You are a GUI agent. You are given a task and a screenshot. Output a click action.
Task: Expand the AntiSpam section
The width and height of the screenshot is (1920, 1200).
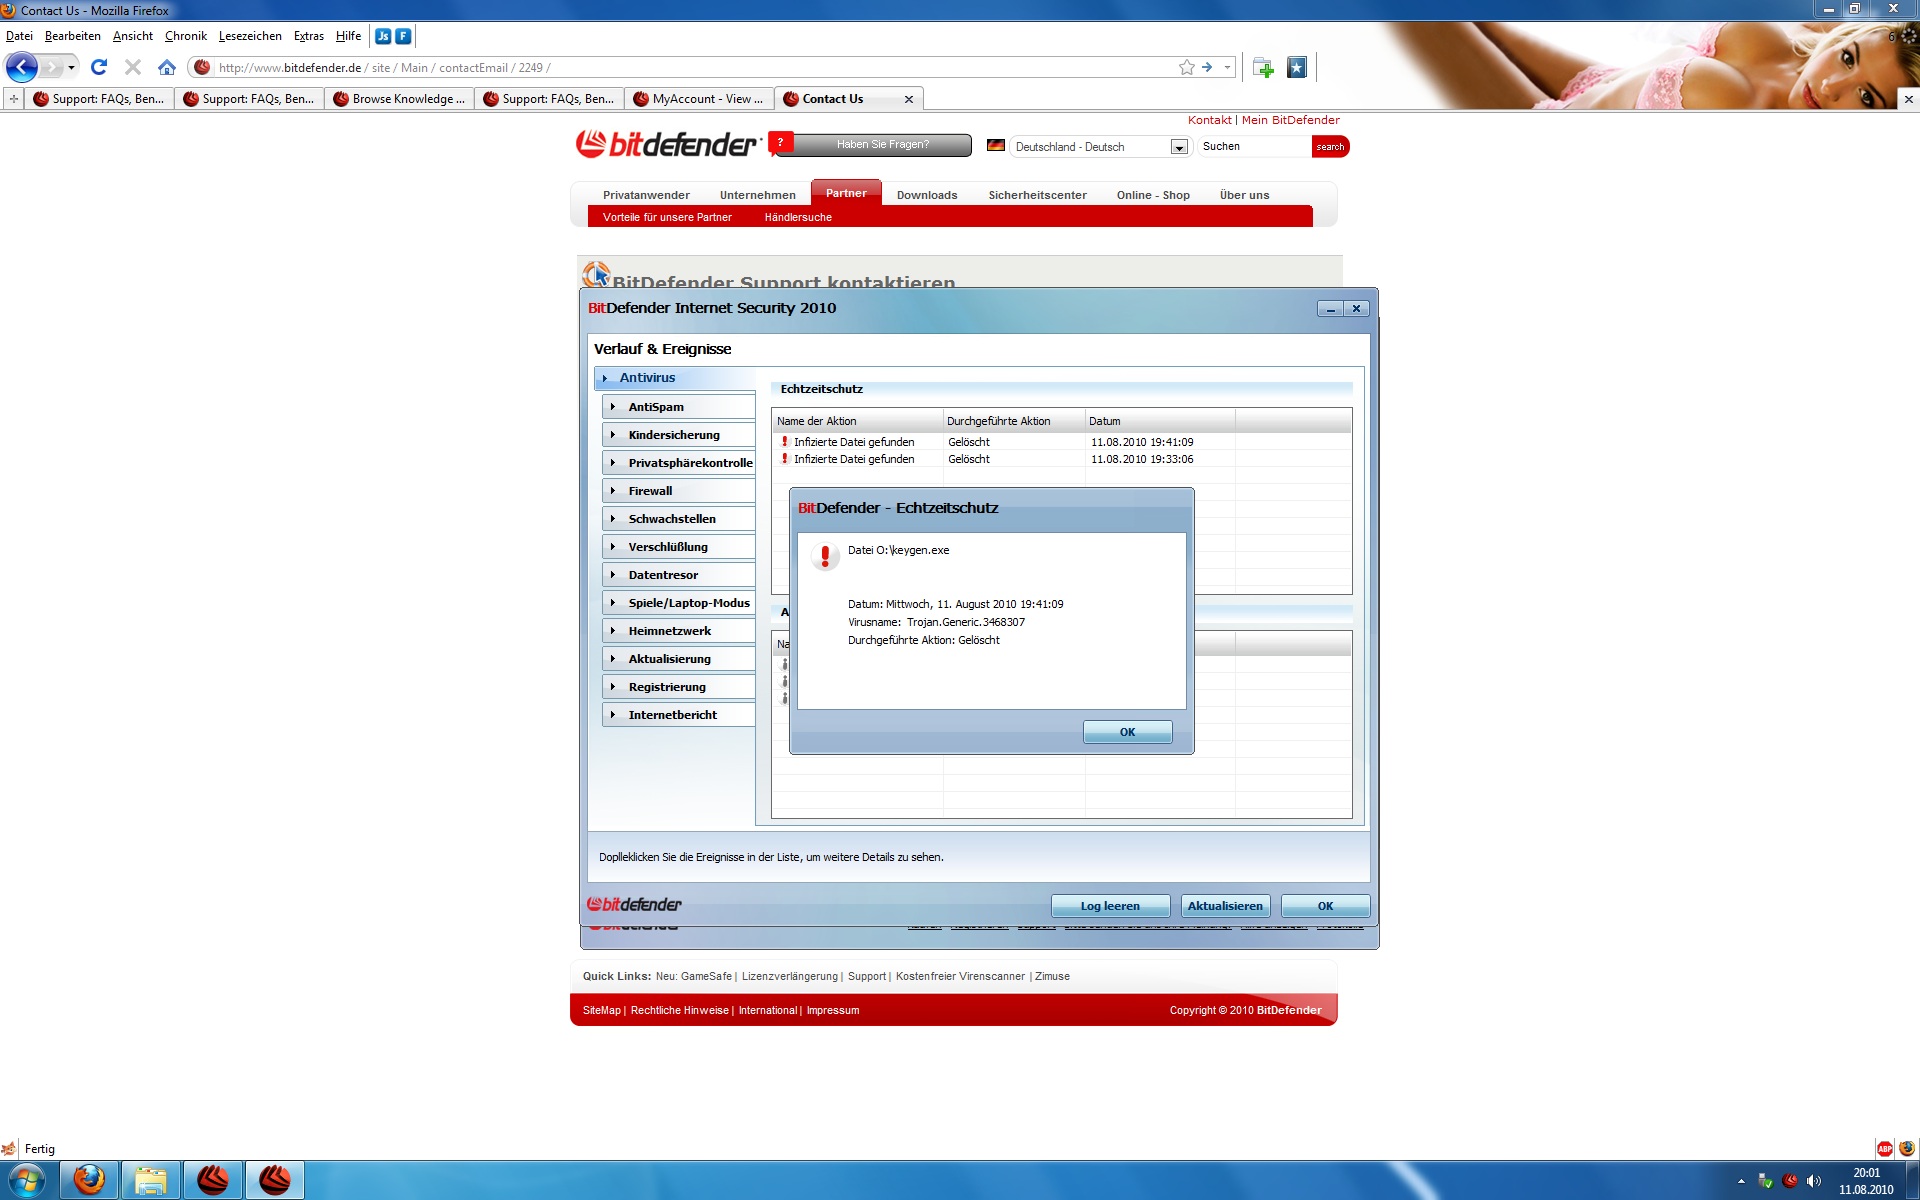click(x=679, y=407)
